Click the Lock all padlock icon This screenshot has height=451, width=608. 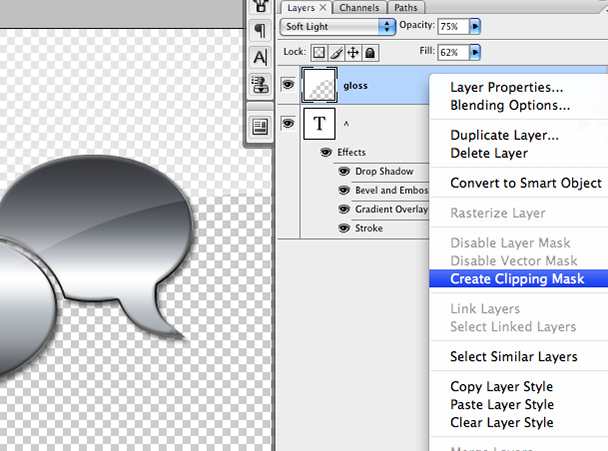click(x=370, y=52)
